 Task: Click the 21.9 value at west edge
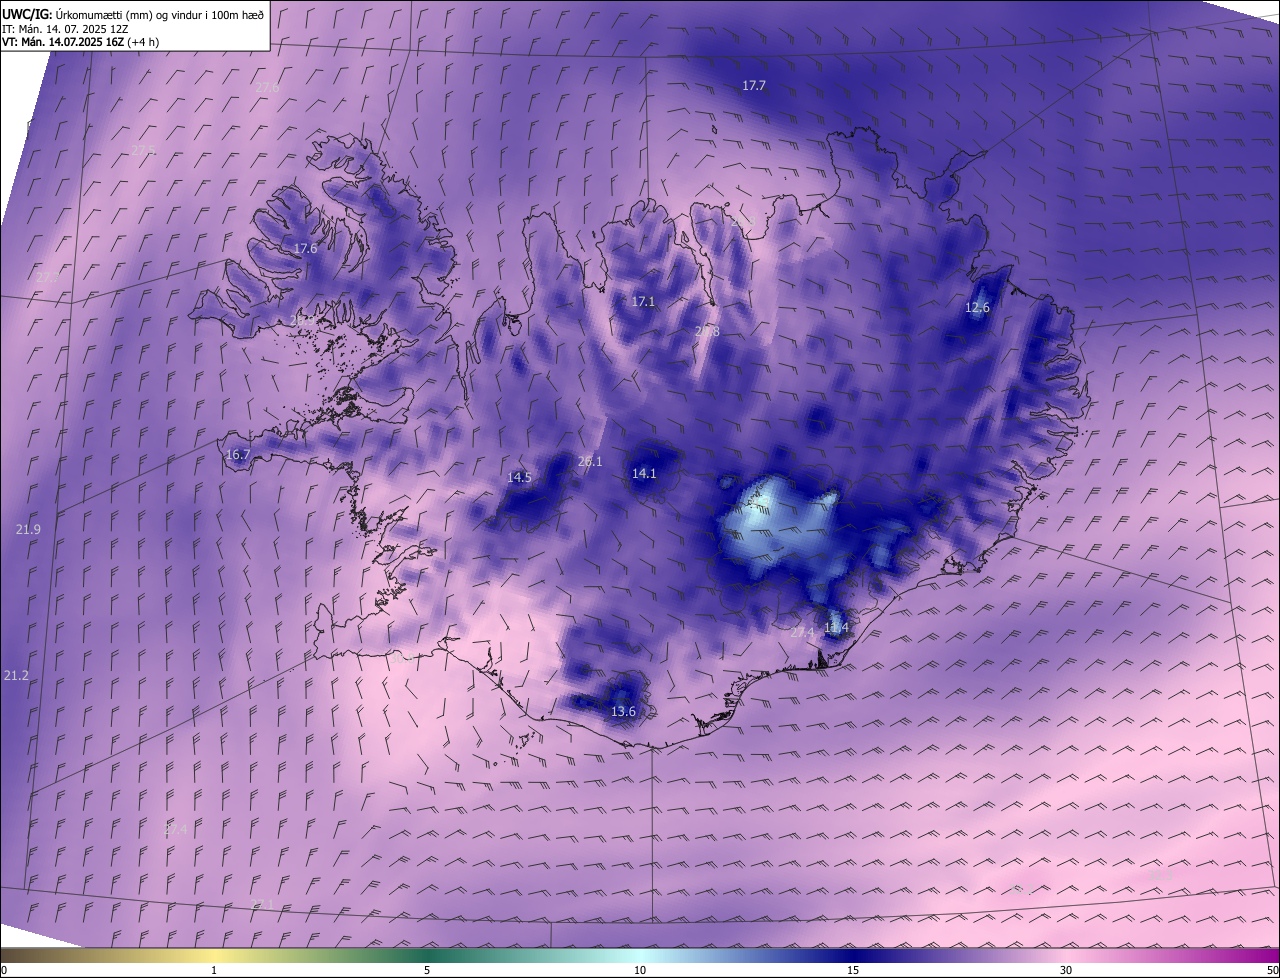click(x=28, y=528)
